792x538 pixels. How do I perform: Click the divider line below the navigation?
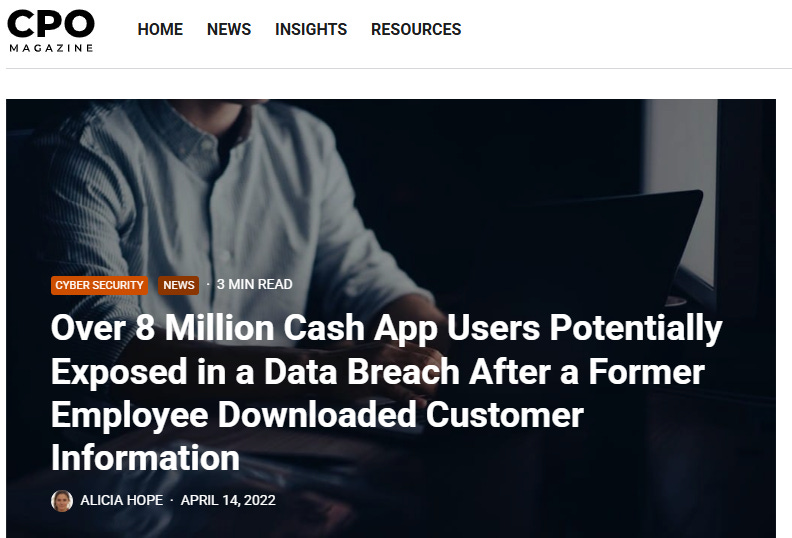[x=399, y=68]
